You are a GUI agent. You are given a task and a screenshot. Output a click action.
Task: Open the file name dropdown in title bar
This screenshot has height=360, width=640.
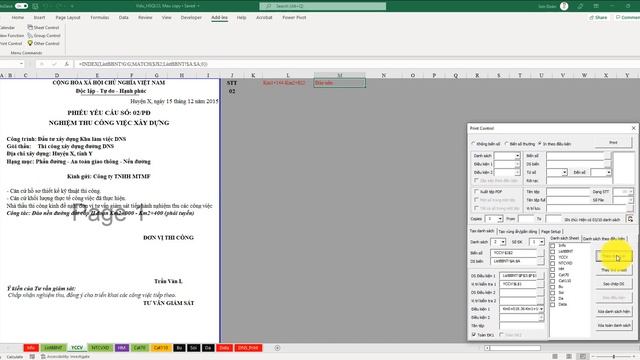coord(198,6)
